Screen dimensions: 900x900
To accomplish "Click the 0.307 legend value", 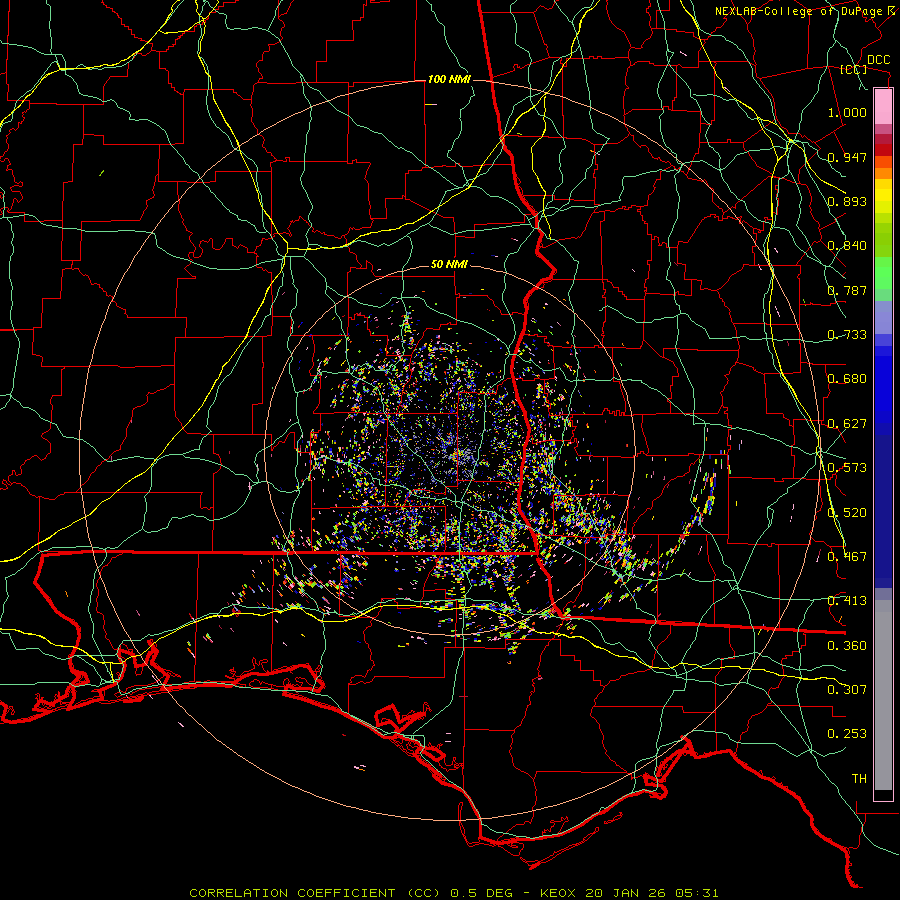I will tap(847, 690).
